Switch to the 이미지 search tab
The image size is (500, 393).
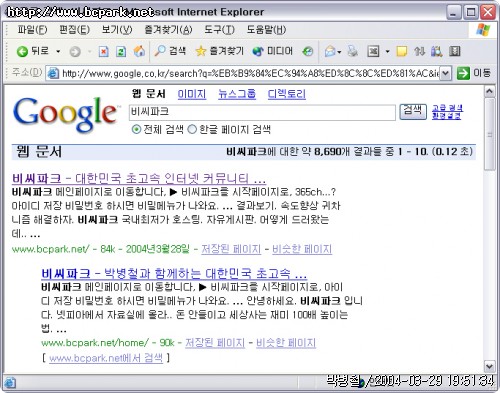[x=192, y=94]
